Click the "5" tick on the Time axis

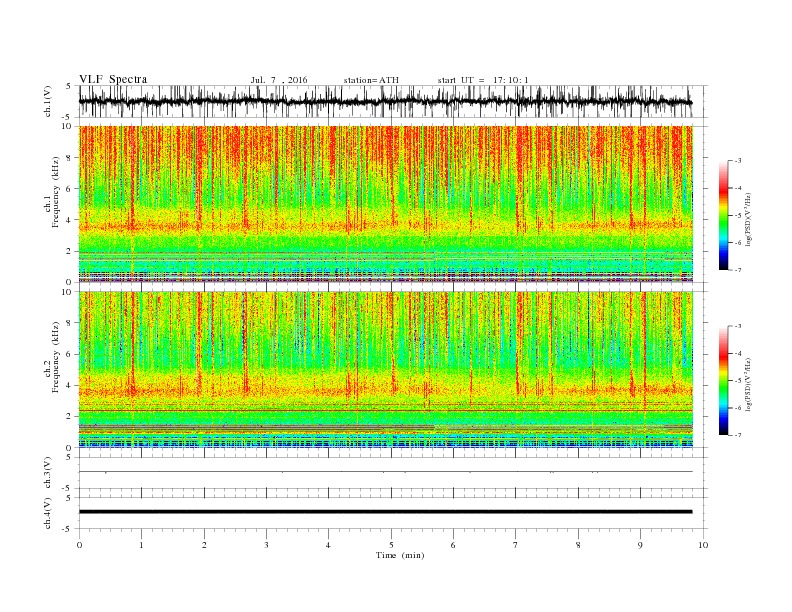pos(391,545)
